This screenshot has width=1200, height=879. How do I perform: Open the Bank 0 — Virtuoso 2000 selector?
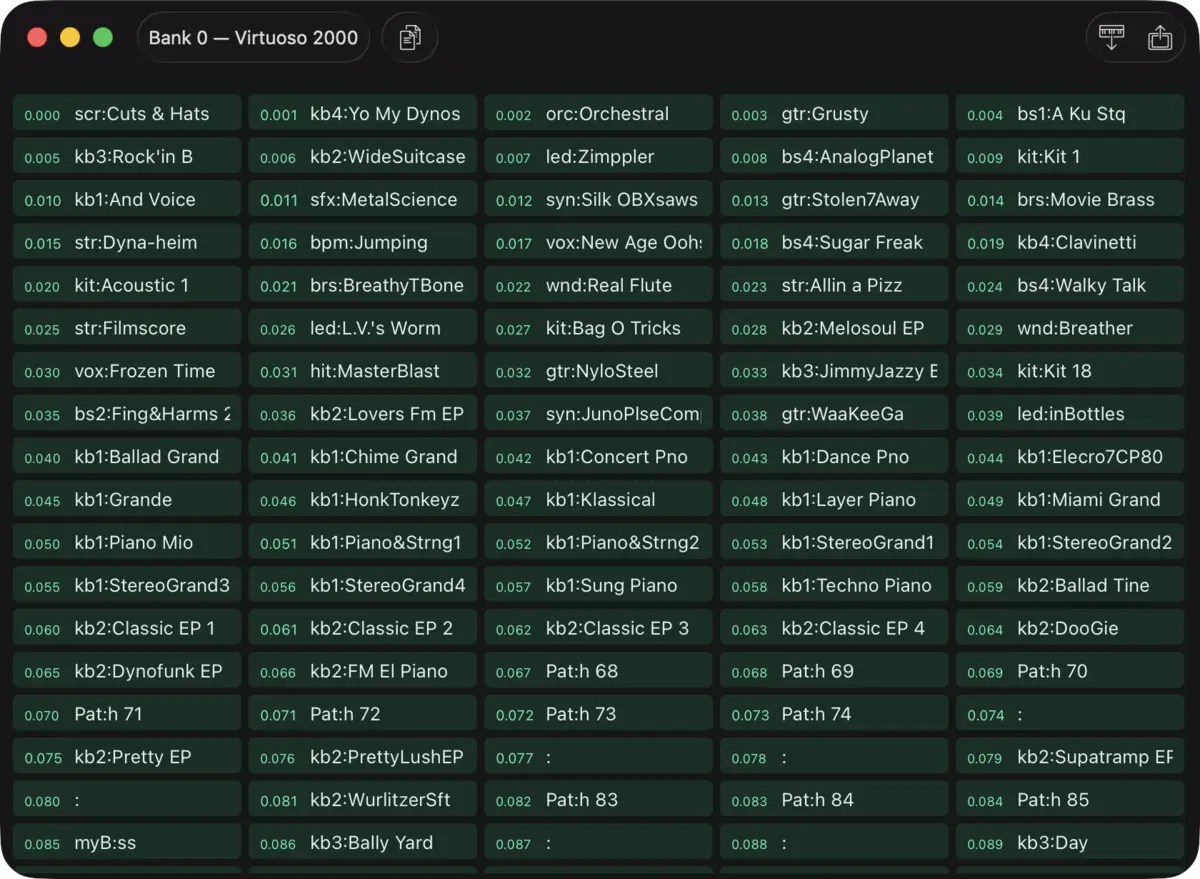pyautogui.click(x=253, y=38)
